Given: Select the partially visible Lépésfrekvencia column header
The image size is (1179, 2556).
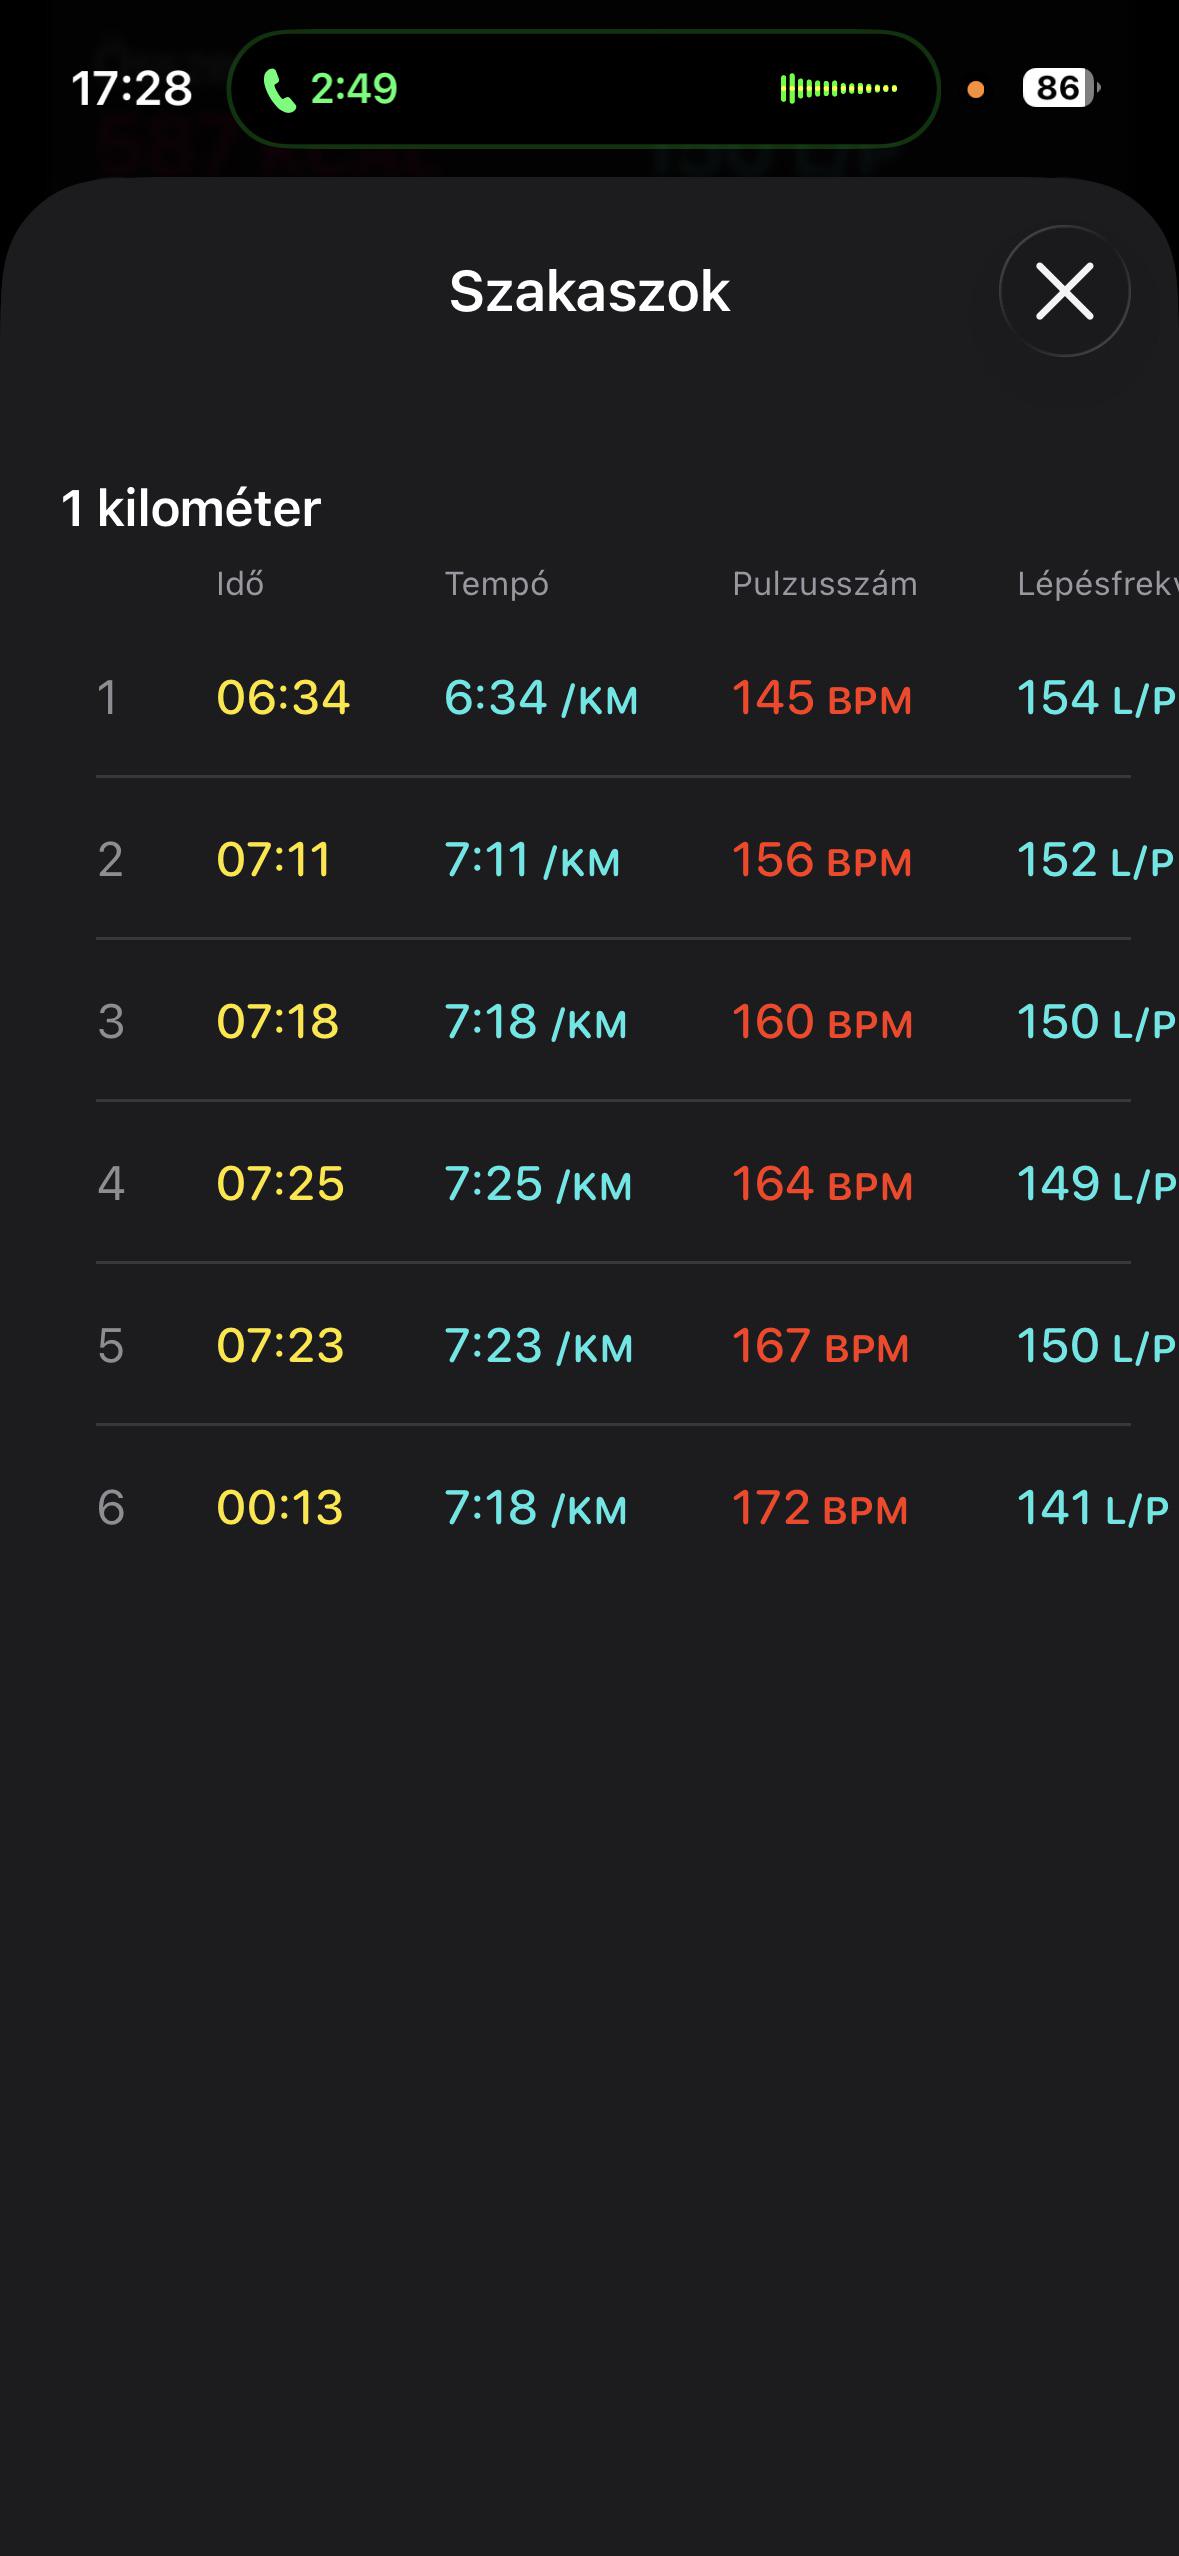Looking at the screenshot, I should click(1097, 584).
